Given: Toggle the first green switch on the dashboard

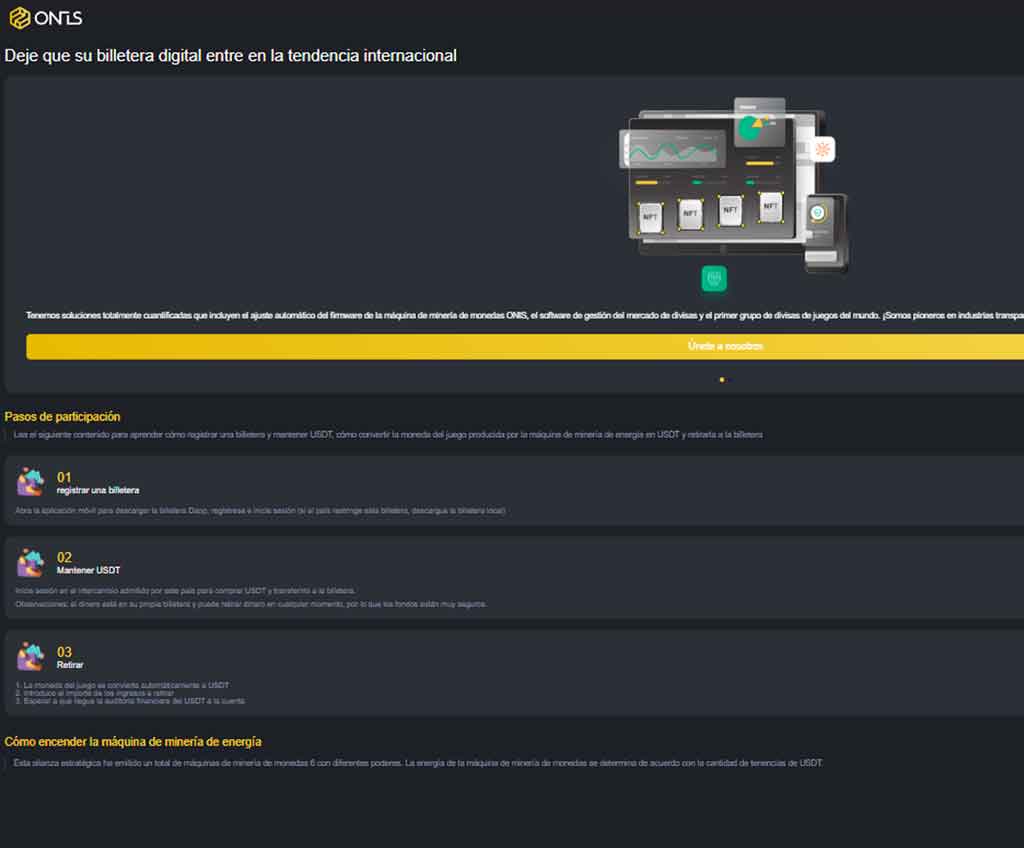Looking at the screenshot, I should pyautogui.click(x=696, y=181).
